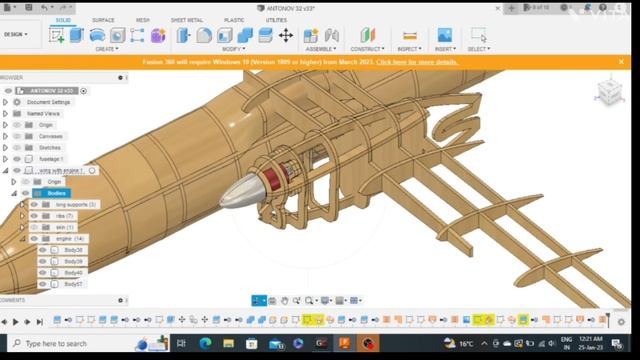Hide the wing supports (3) folder
The width and height of the screenshot is (640, 360).
click(x=34, y=204)
